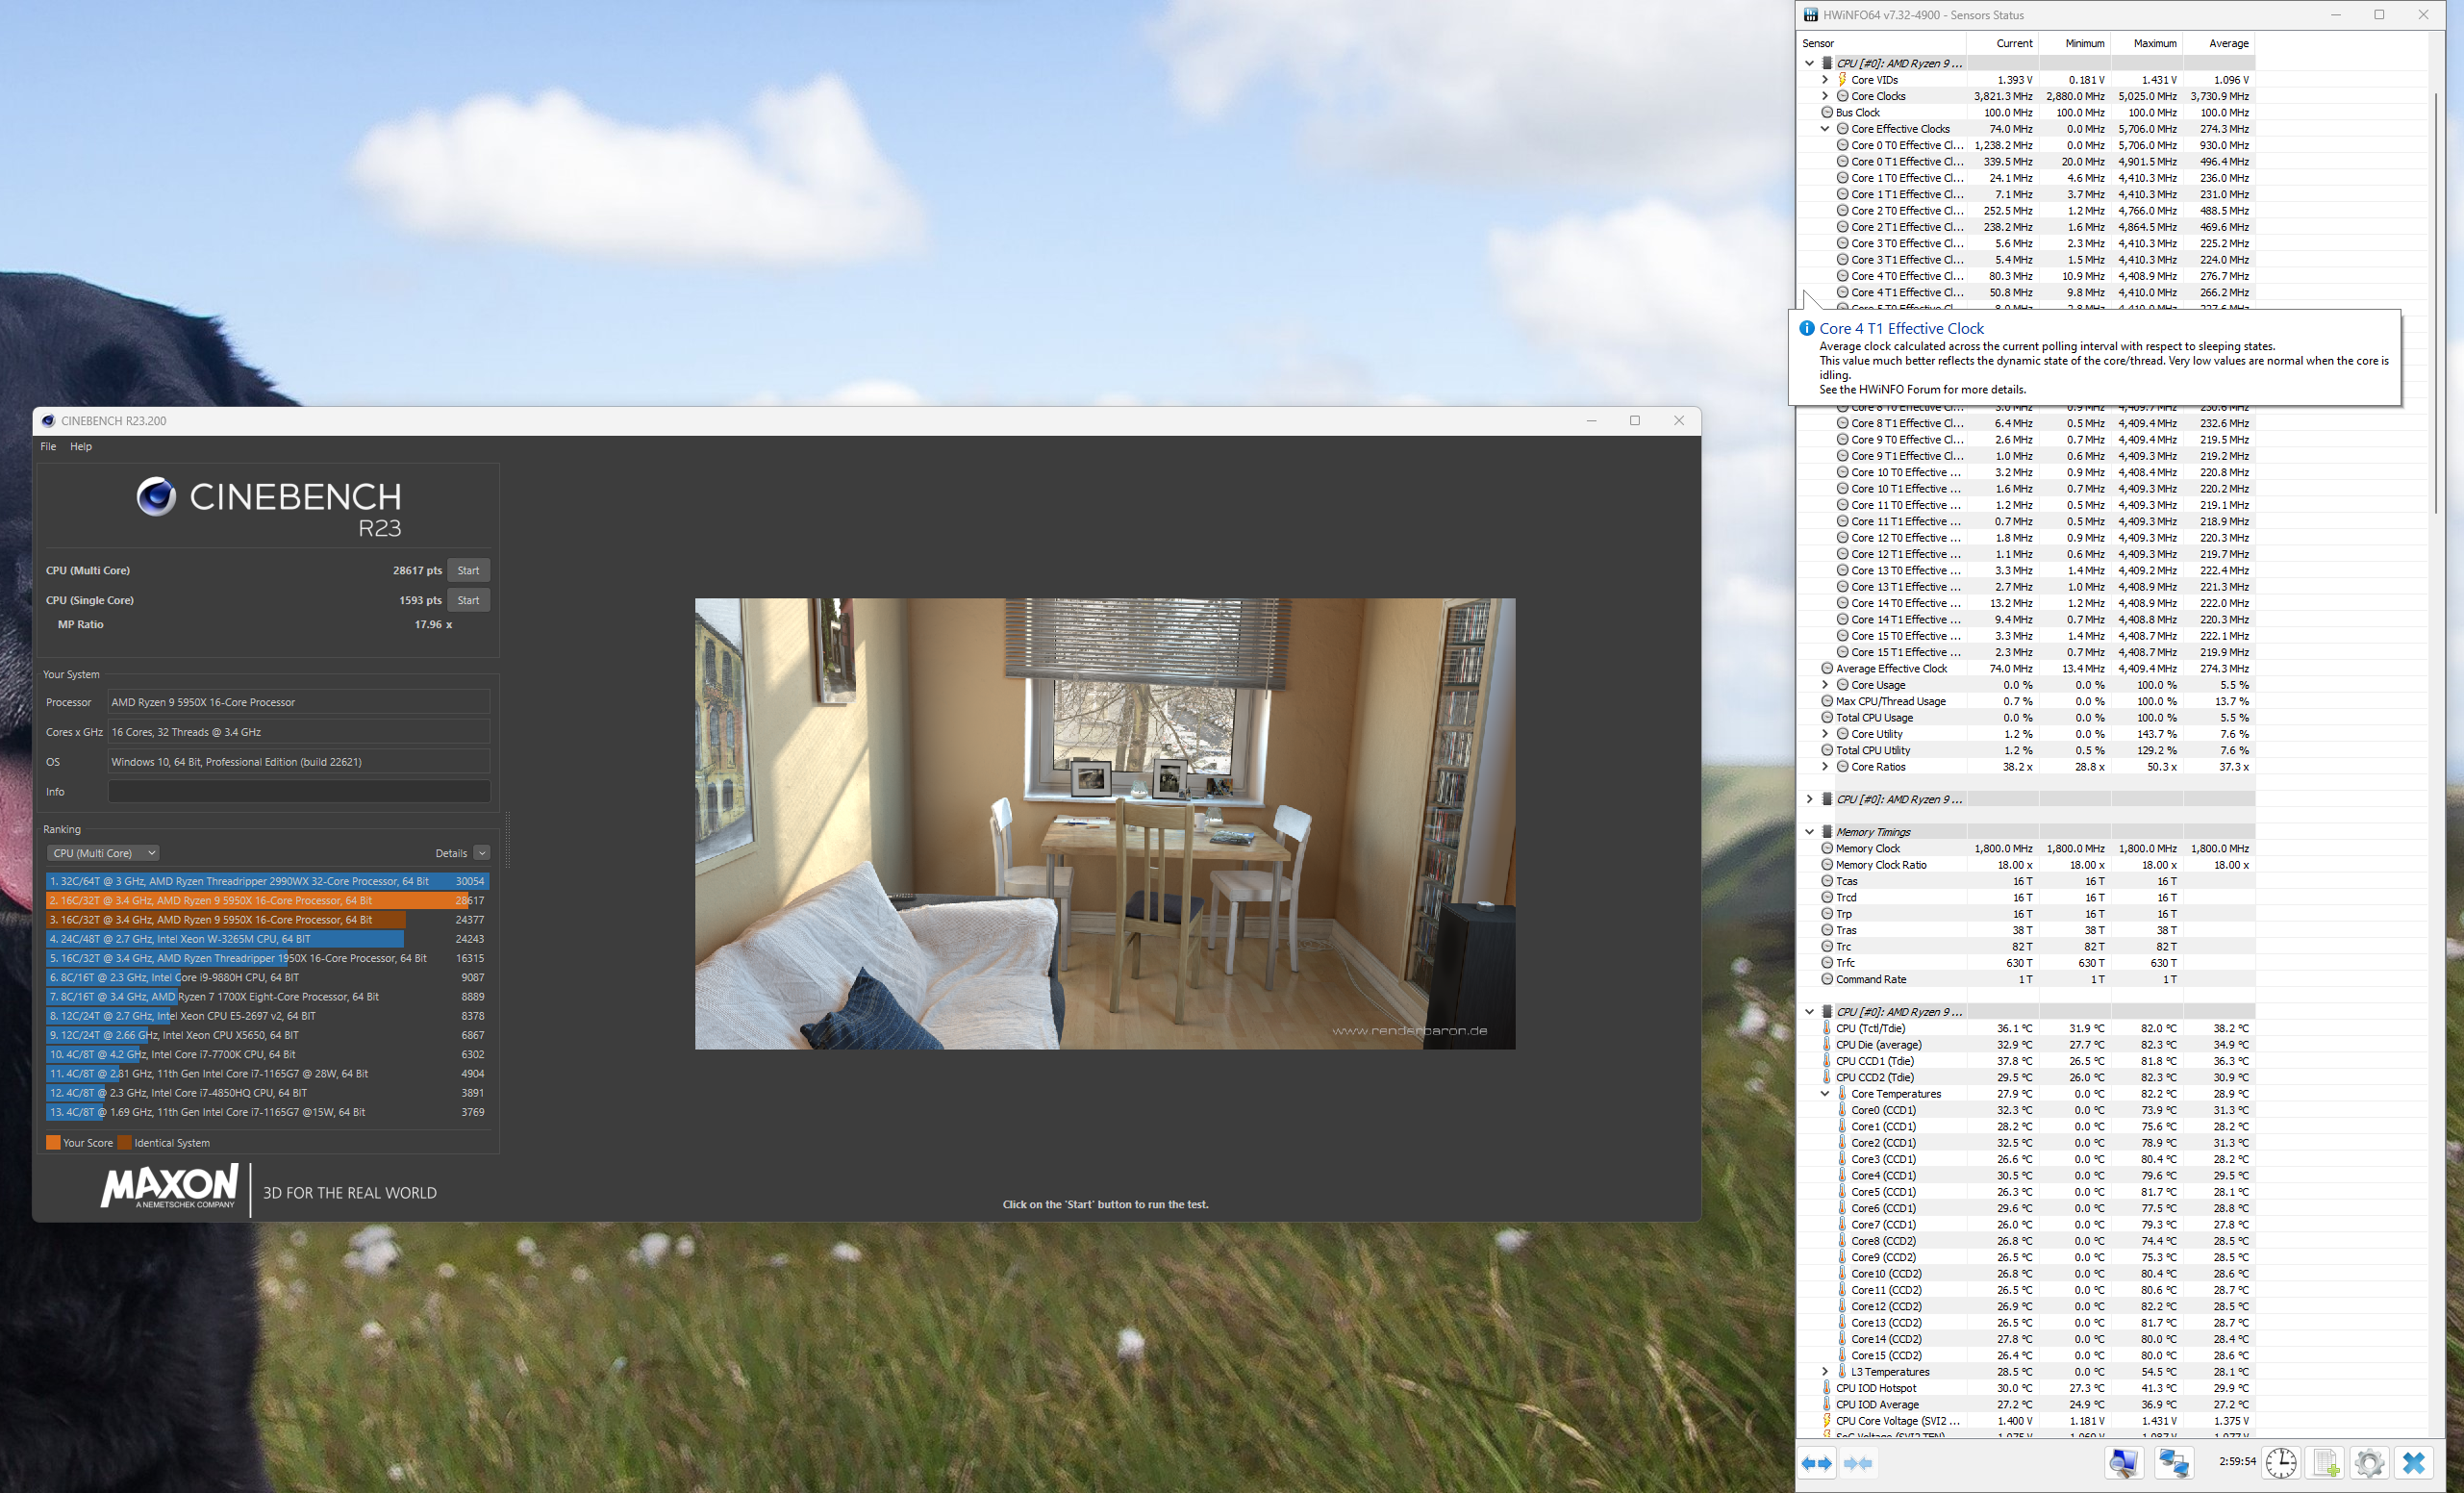Image resolution: width=2464 pixels, height=1493 pixels.
Task: Click the Core VIDs voltage bolt icon
Action: (1842, 79)
